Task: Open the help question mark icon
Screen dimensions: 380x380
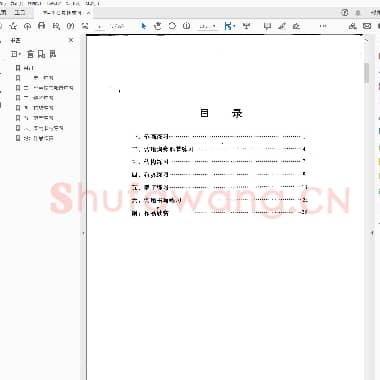Action: 345,13
